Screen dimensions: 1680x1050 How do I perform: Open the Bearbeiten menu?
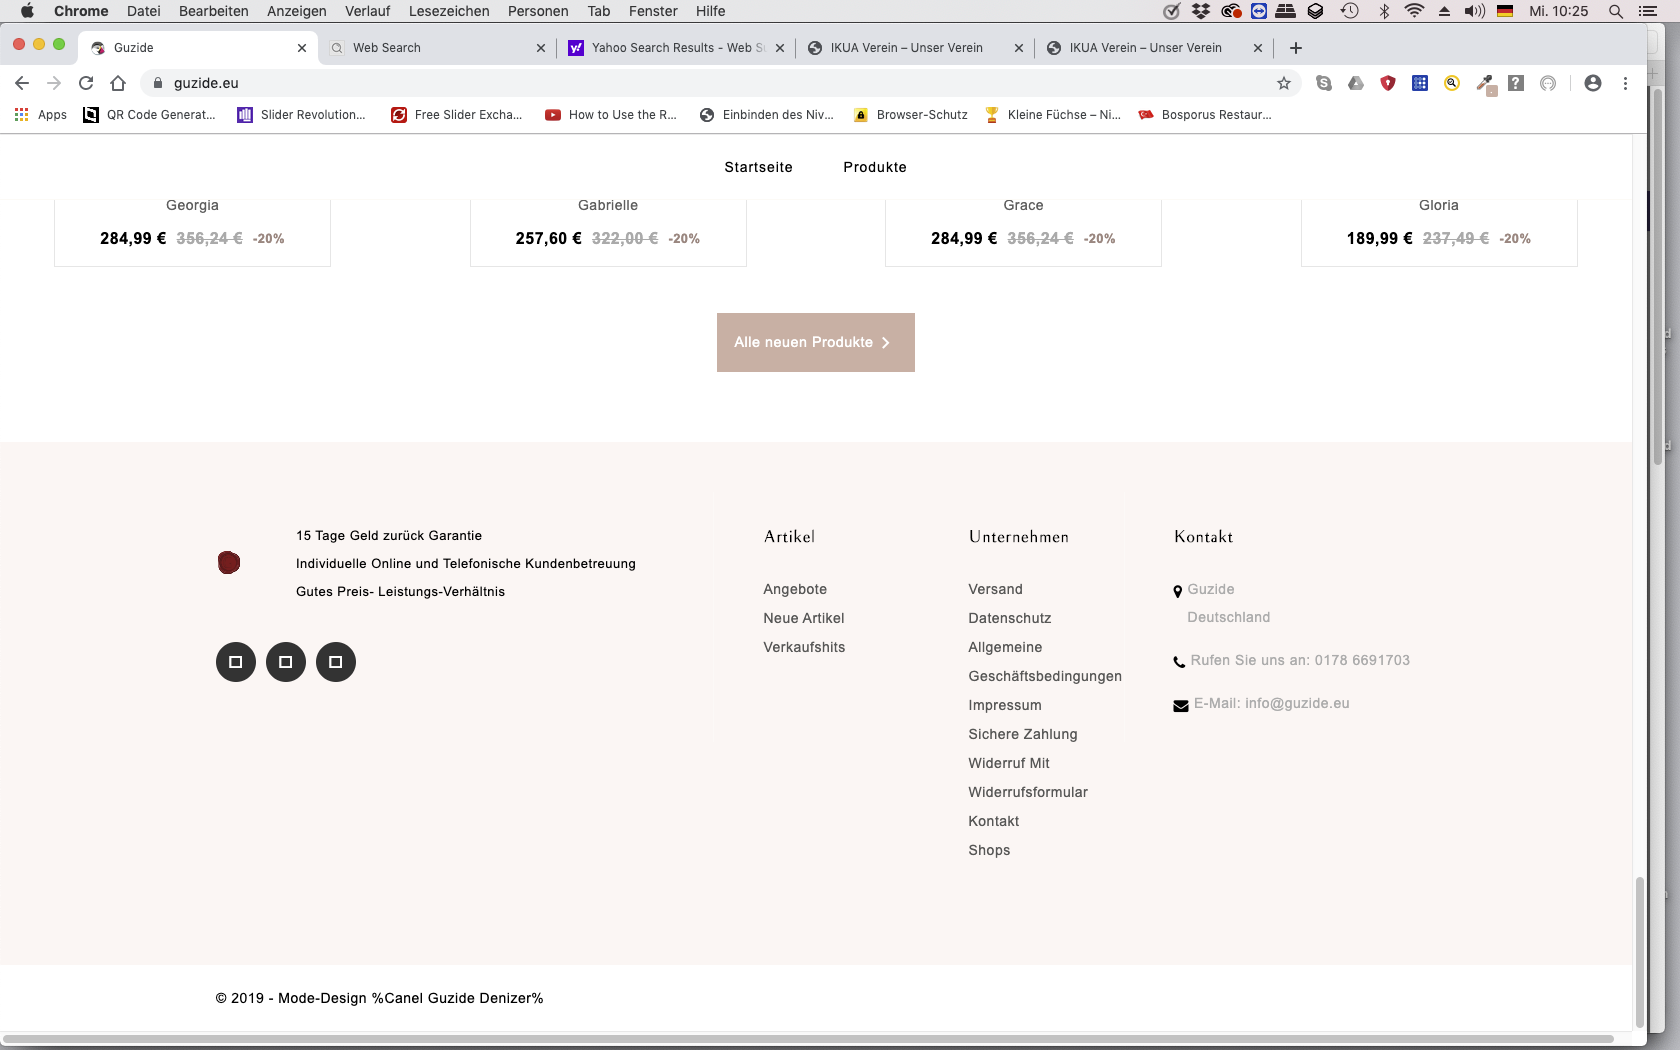pyautogui.click(x=214, y=11)
